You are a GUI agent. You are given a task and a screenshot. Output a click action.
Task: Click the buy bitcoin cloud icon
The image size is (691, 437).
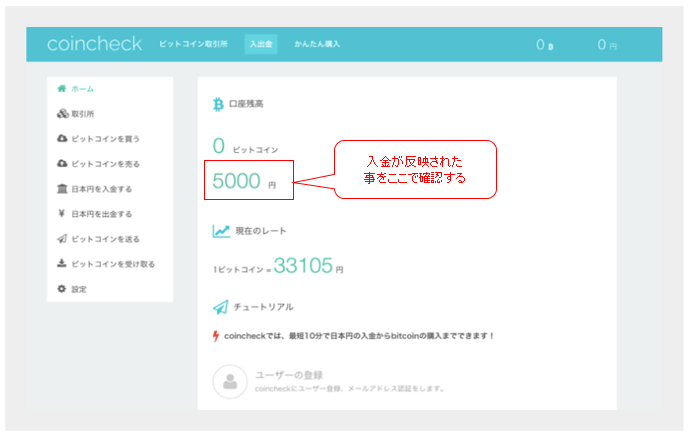(x=62, y=138)
